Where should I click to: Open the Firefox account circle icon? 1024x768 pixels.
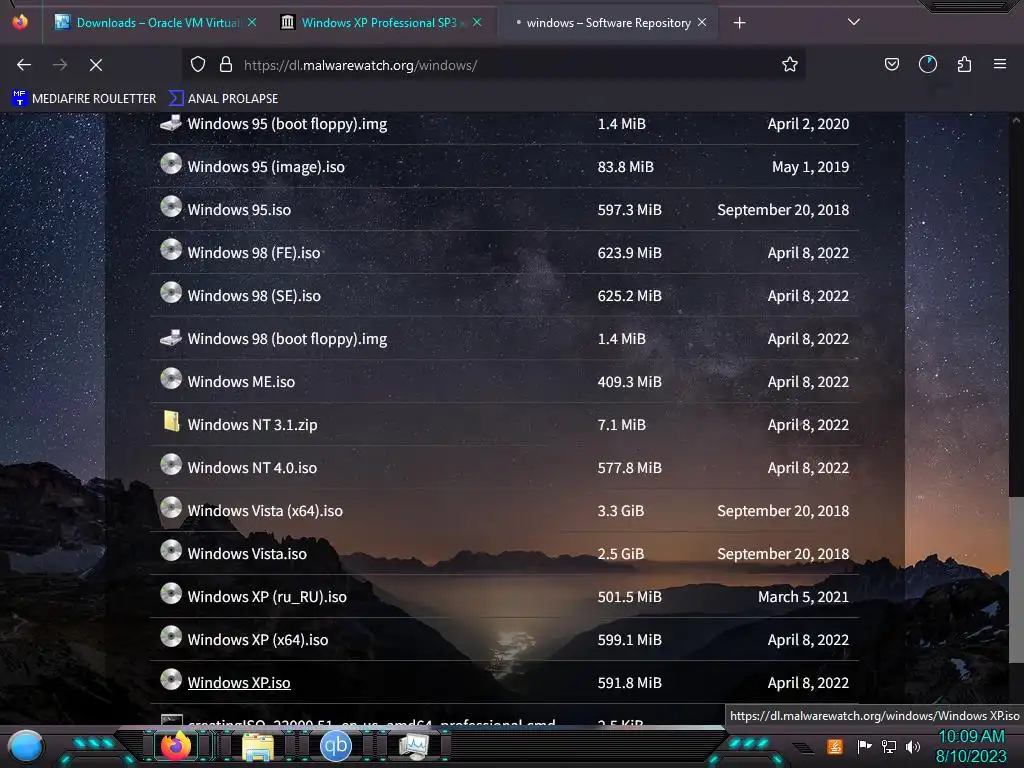927,64
